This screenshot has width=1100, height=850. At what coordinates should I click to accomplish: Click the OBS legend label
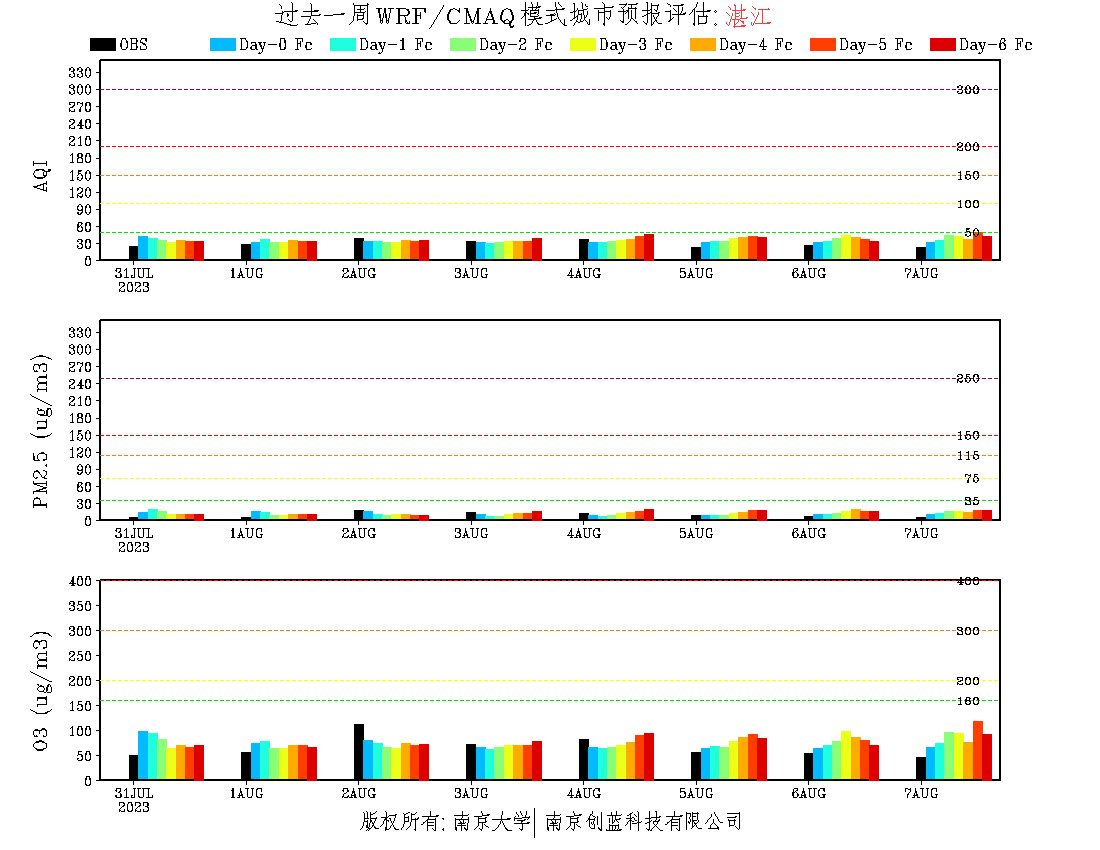tap(133, 44)
